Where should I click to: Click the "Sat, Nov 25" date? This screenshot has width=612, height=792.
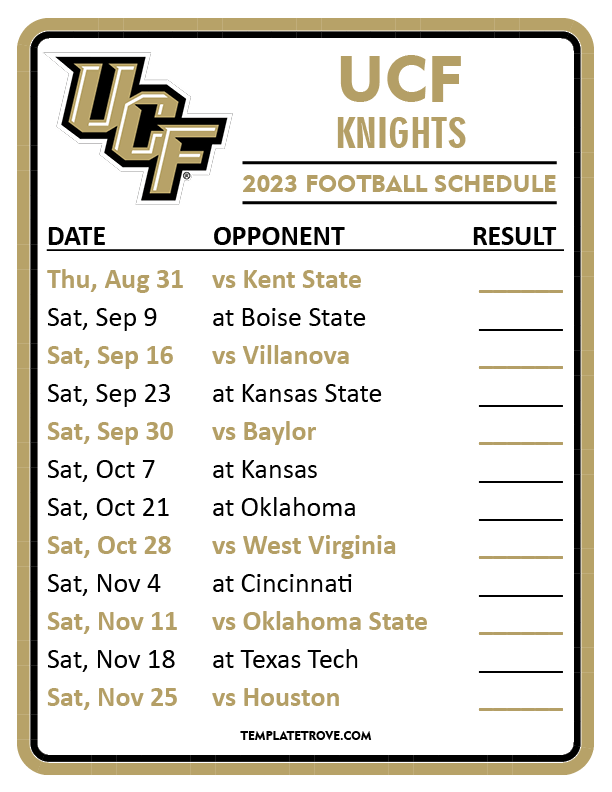112,698
